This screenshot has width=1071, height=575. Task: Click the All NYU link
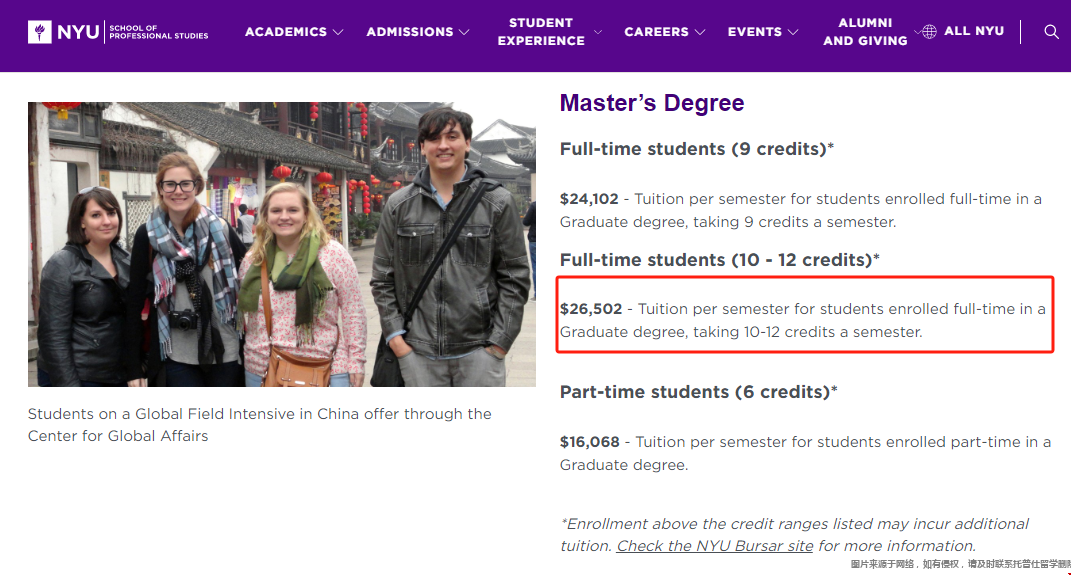point(973,31)
